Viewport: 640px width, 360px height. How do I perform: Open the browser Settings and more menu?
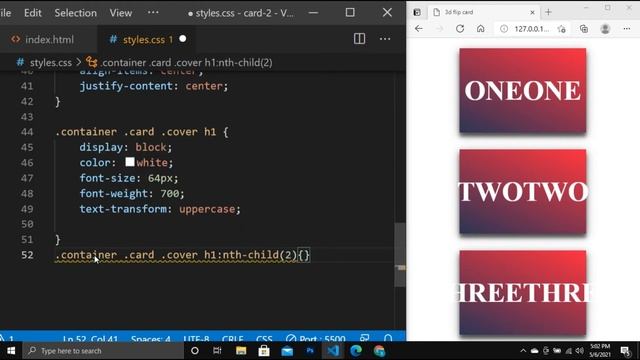627,29
